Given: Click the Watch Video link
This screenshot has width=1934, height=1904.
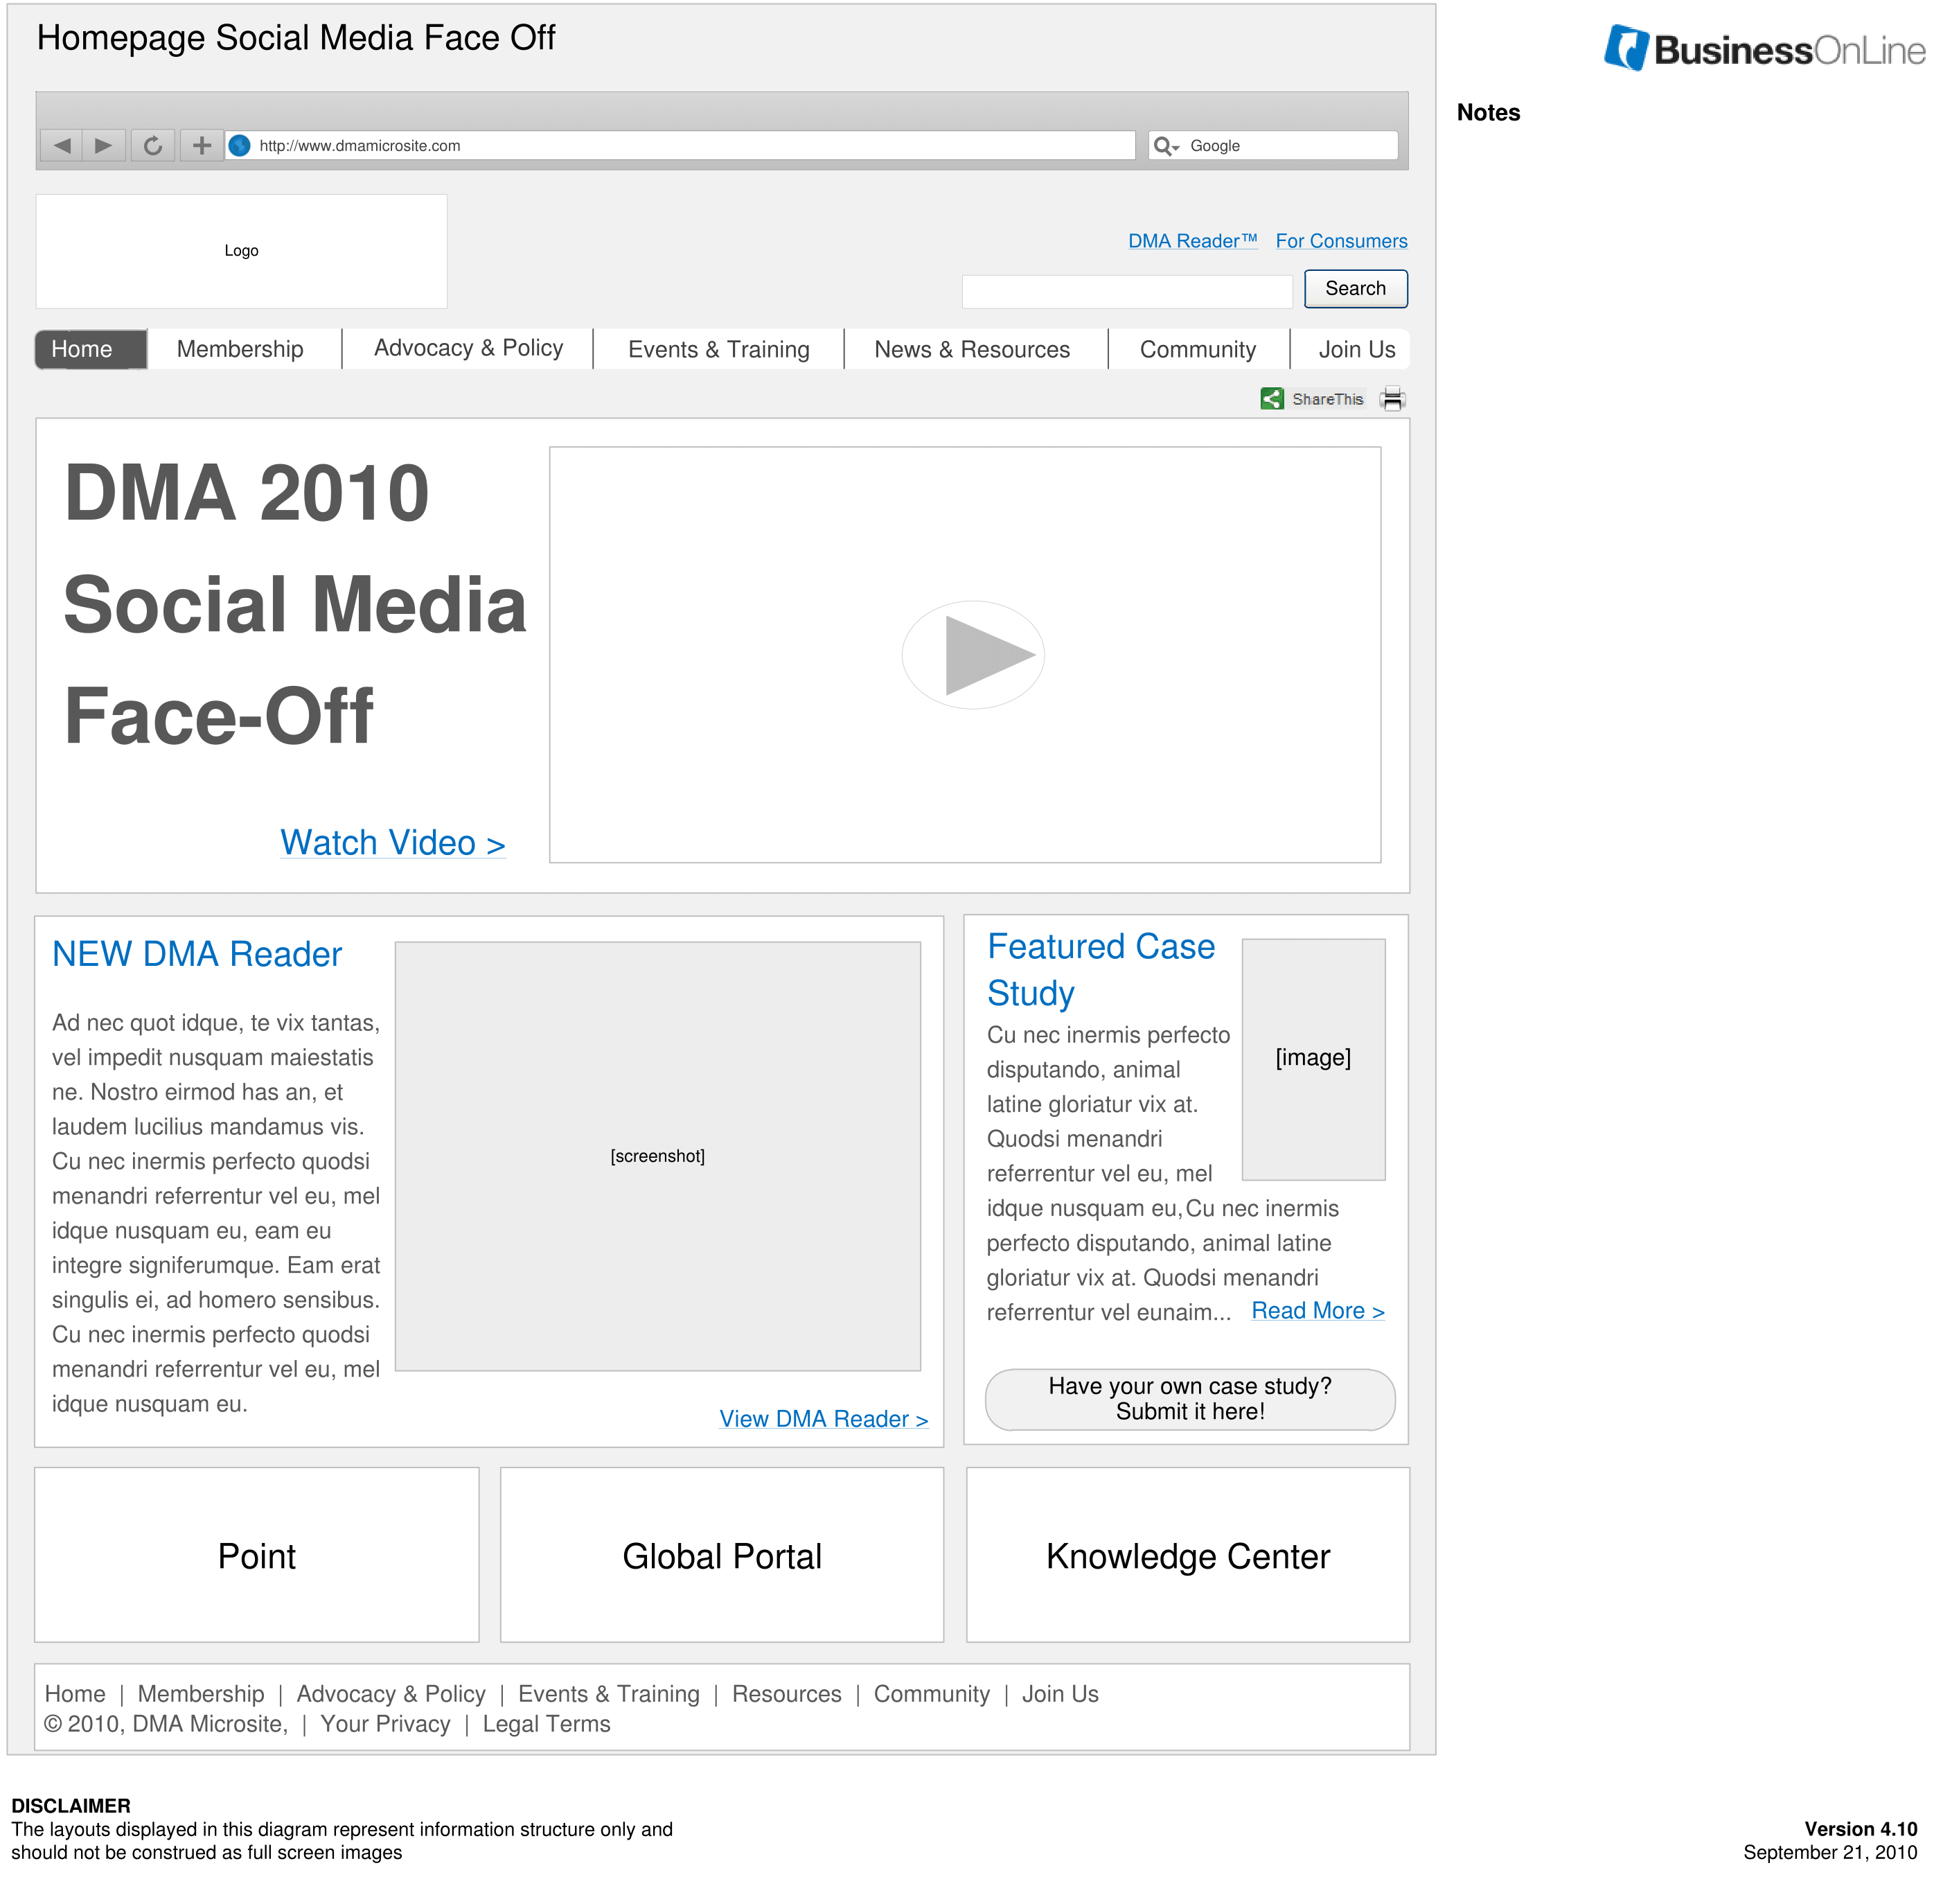Looking at the screenshot, I should click(392, 843).
